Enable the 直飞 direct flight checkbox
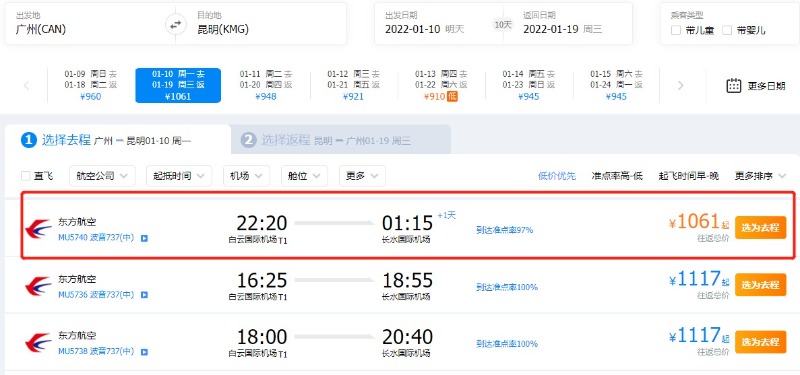The image size is (800, 375). click(x=26, y=176)
